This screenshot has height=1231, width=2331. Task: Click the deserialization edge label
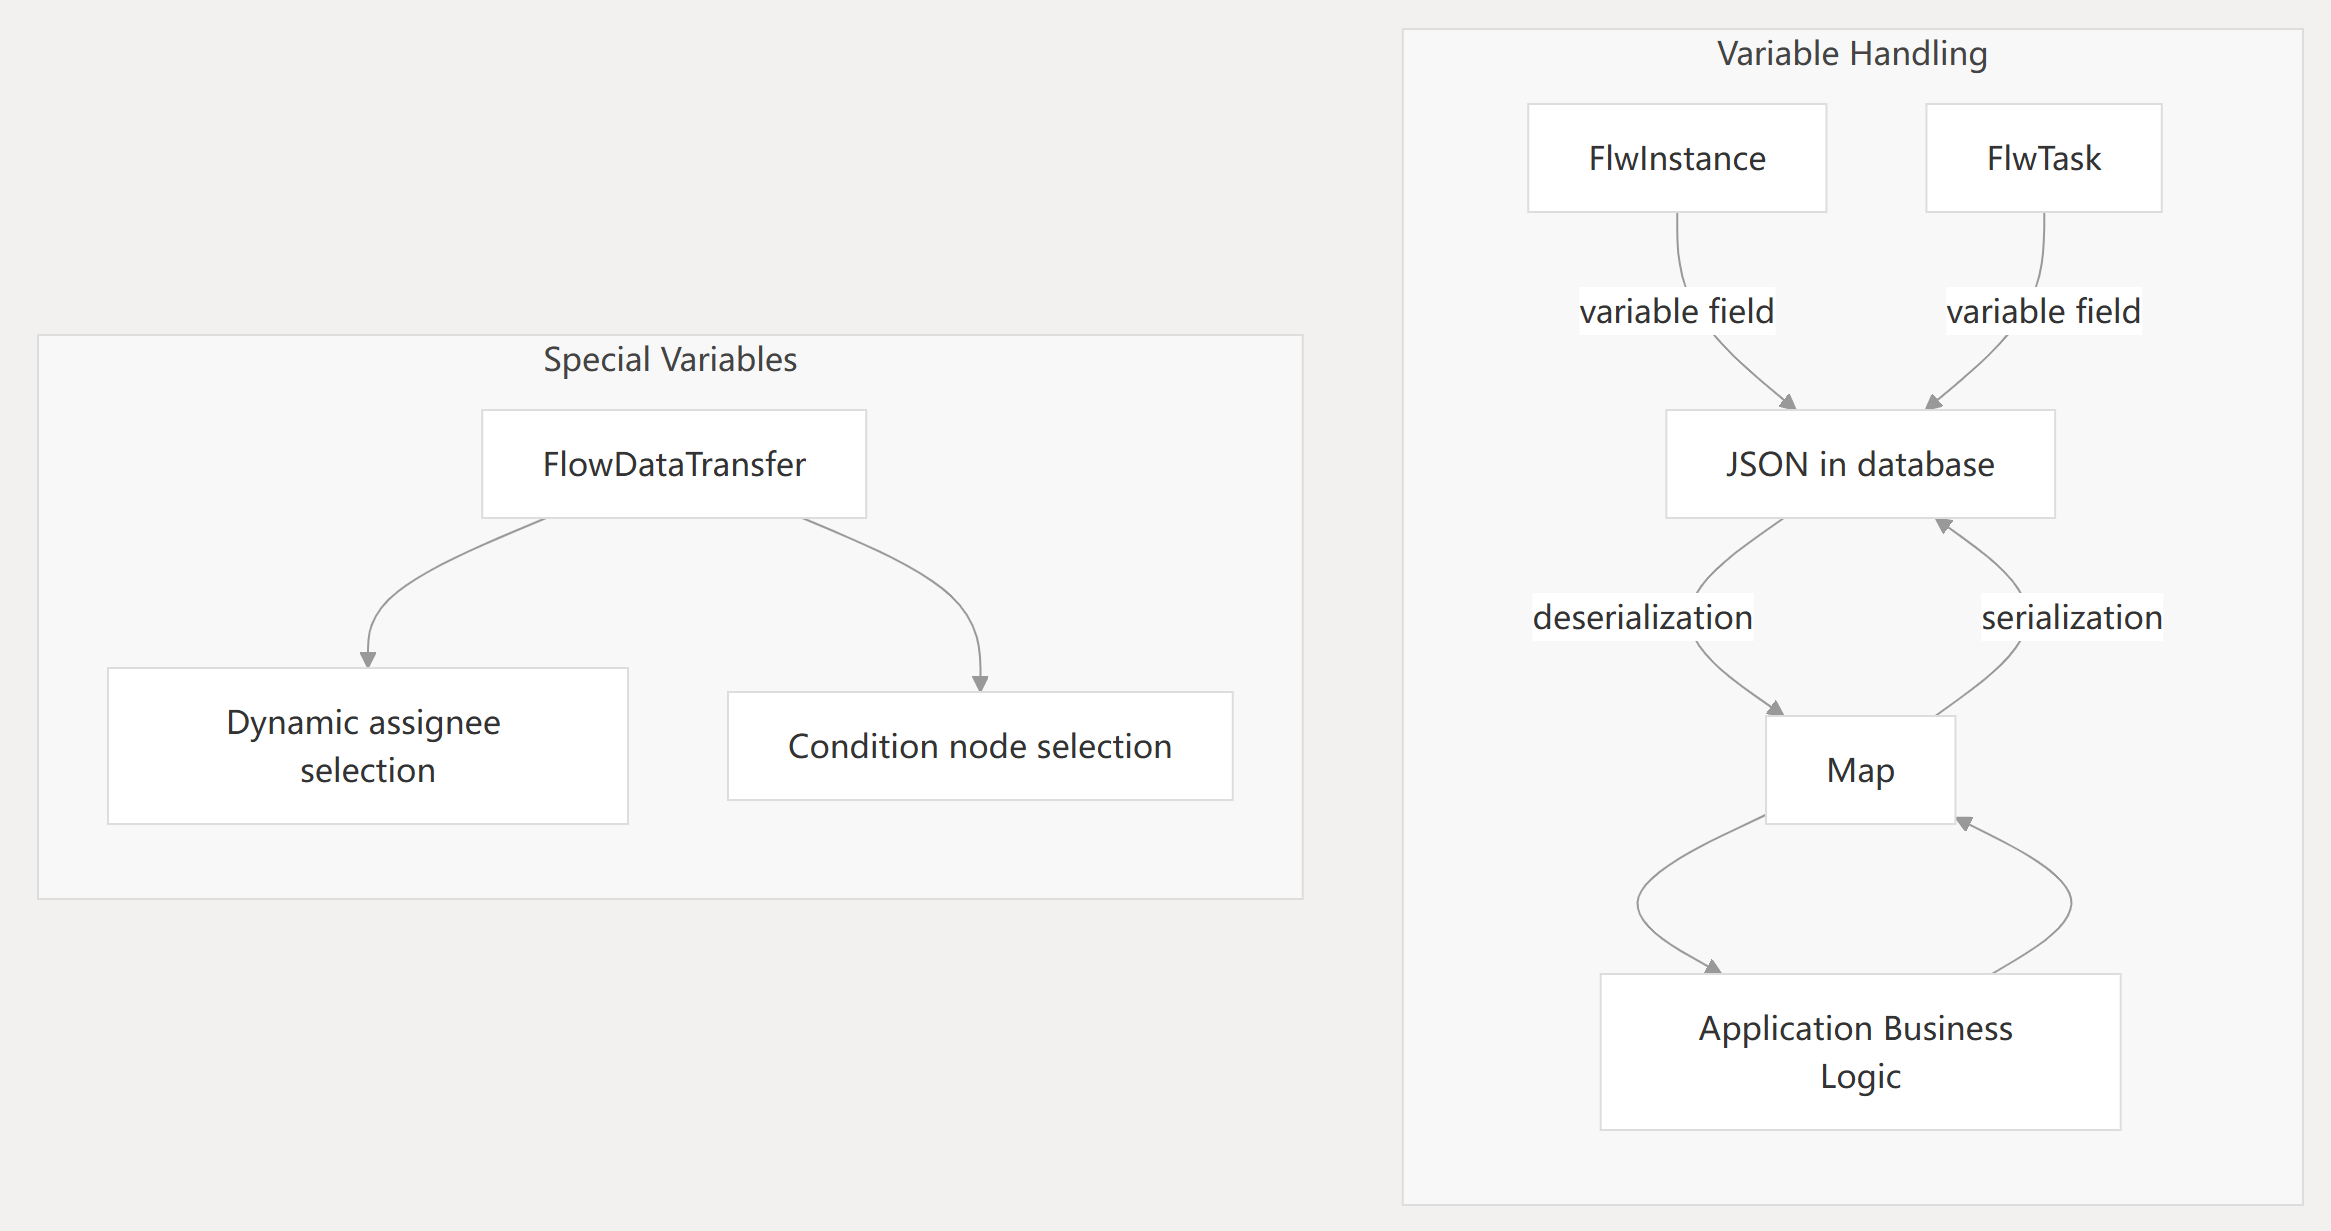coord(1642,617)
